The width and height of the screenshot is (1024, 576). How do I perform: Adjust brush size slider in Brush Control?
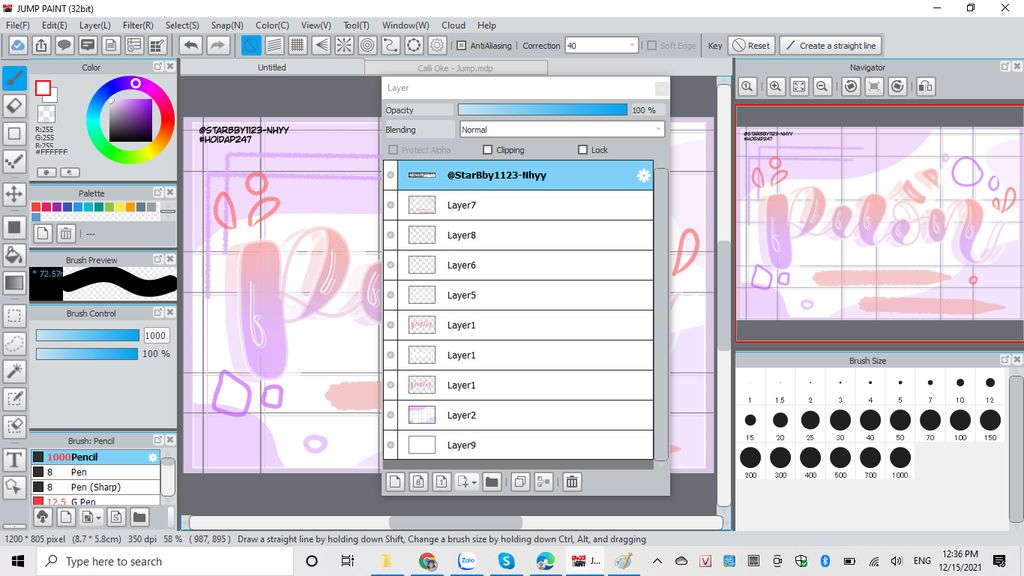pyautogui.click(x=88, y=335)
